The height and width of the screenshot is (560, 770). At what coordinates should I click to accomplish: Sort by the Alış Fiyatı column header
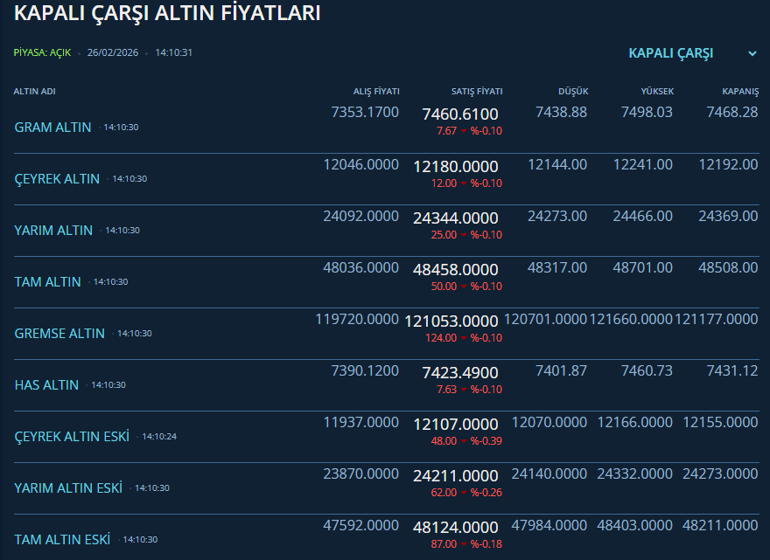[x=376, y=91]
